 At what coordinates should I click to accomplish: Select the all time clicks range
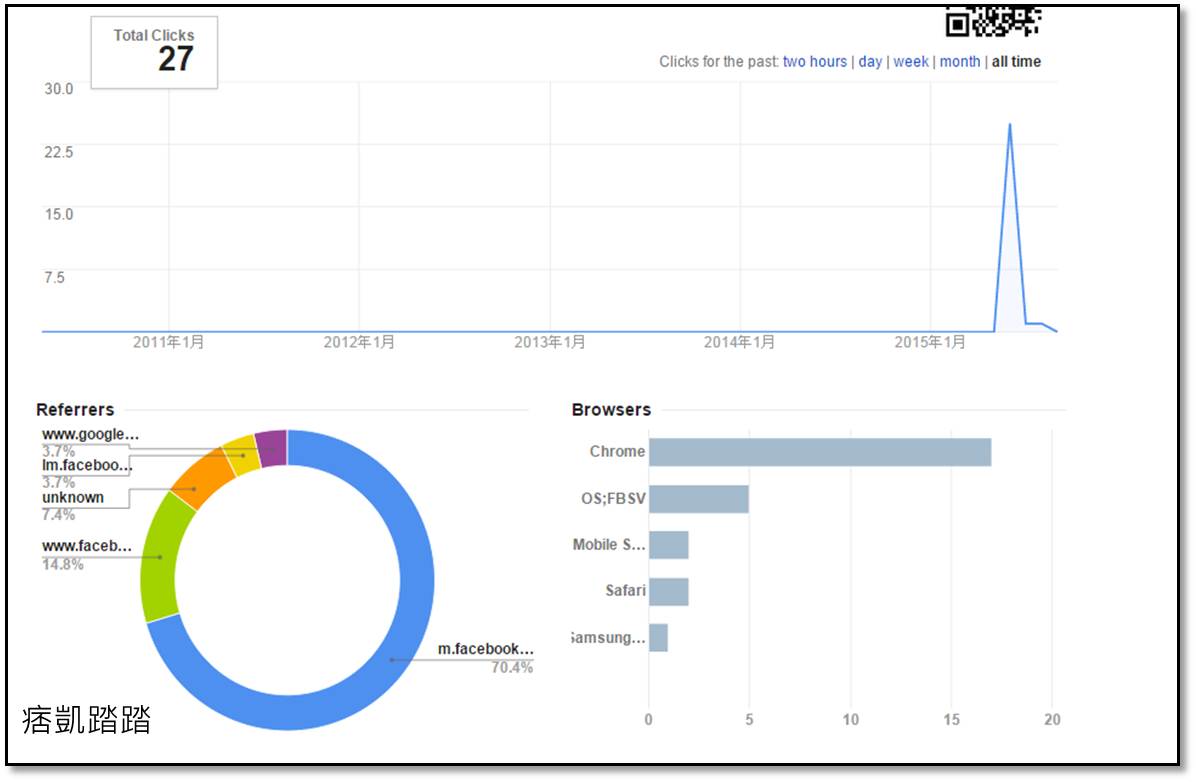[x=1016, y=62]
